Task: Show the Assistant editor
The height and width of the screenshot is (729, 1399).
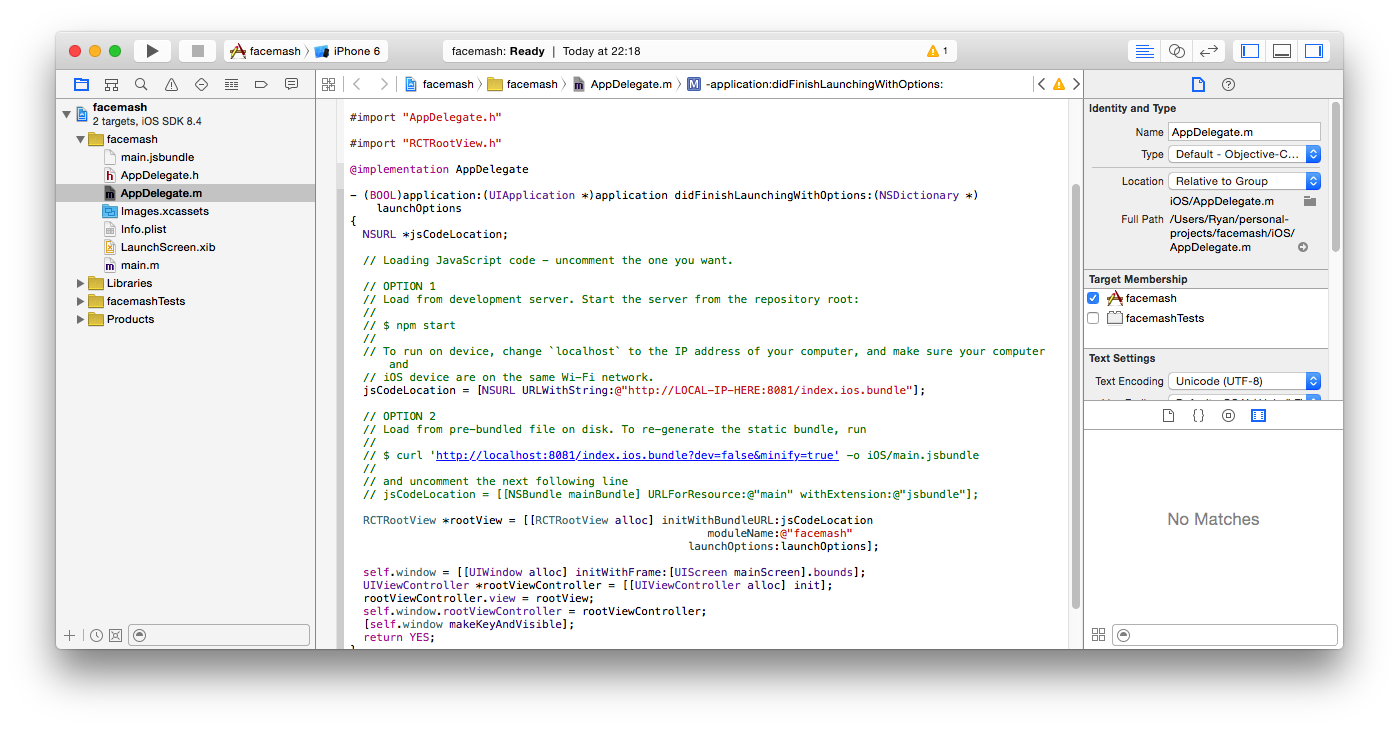Action: [x=1177, y=51]
